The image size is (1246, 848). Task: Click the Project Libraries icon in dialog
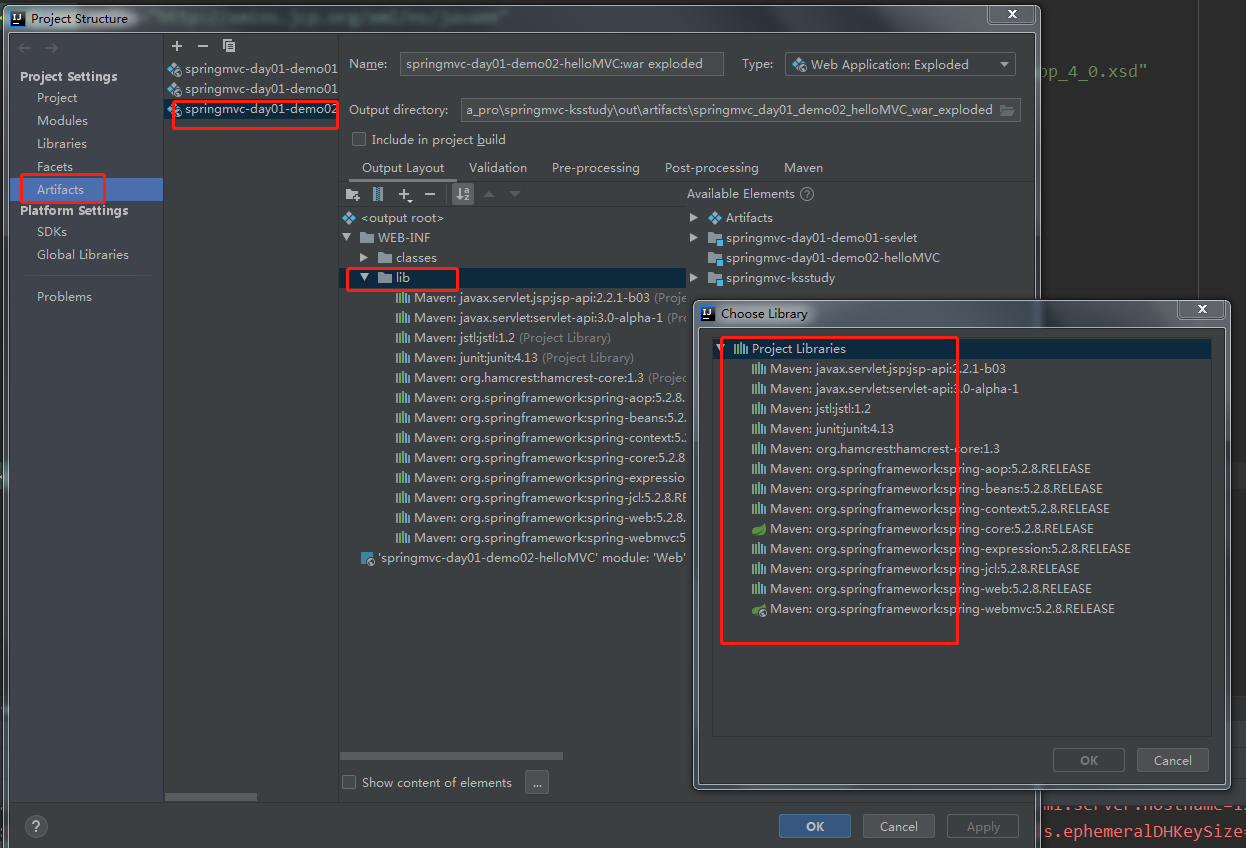[741, 349]
